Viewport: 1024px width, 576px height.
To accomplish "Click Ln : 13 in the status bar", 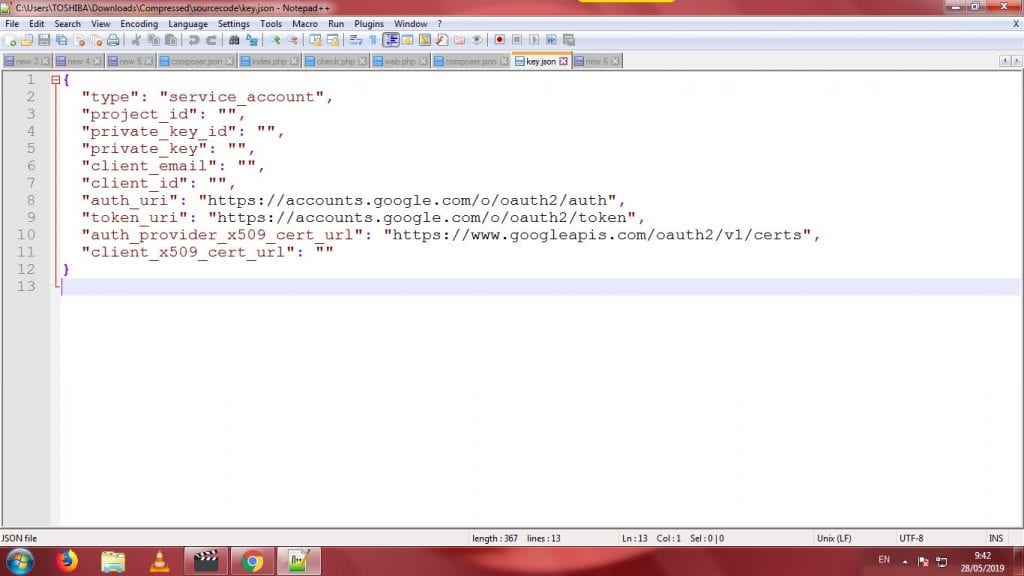I will point(634,538).
